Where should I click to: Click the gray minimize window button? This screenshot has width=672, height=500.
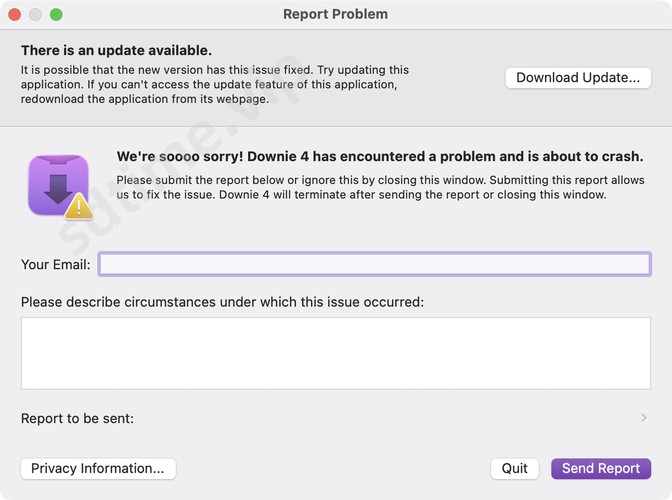click(35, 15)
